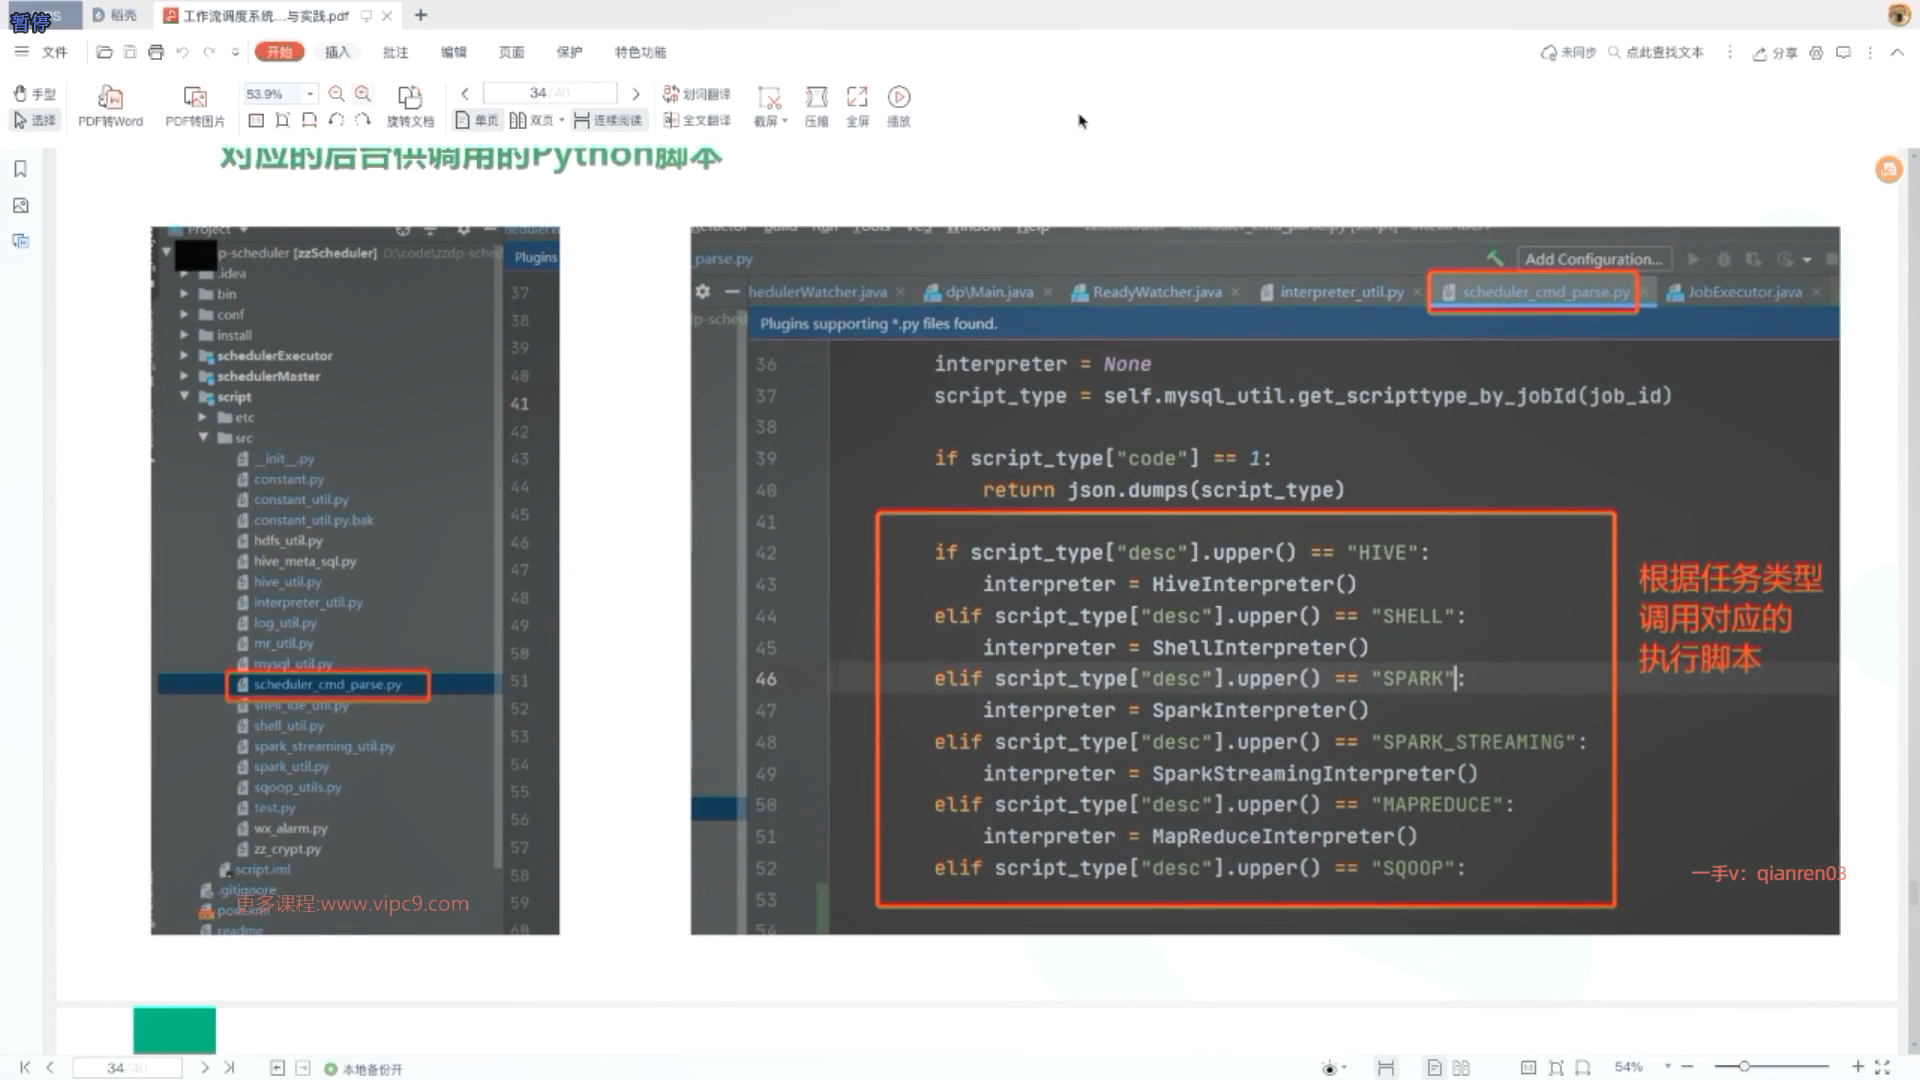Screen dimensions: 1920x1080
Task: Open the 保护 ribbon tab
Action: point(569,52)
